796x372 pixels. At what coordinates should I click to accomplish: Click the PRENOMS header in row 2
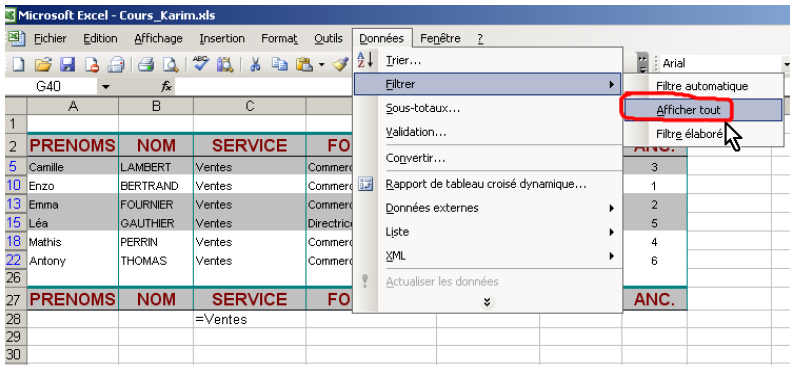click(73, 146)
